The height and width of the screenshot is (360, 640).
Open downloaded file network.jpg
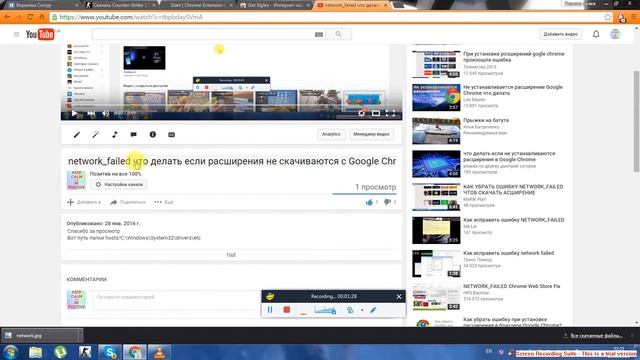click(41, 336)
